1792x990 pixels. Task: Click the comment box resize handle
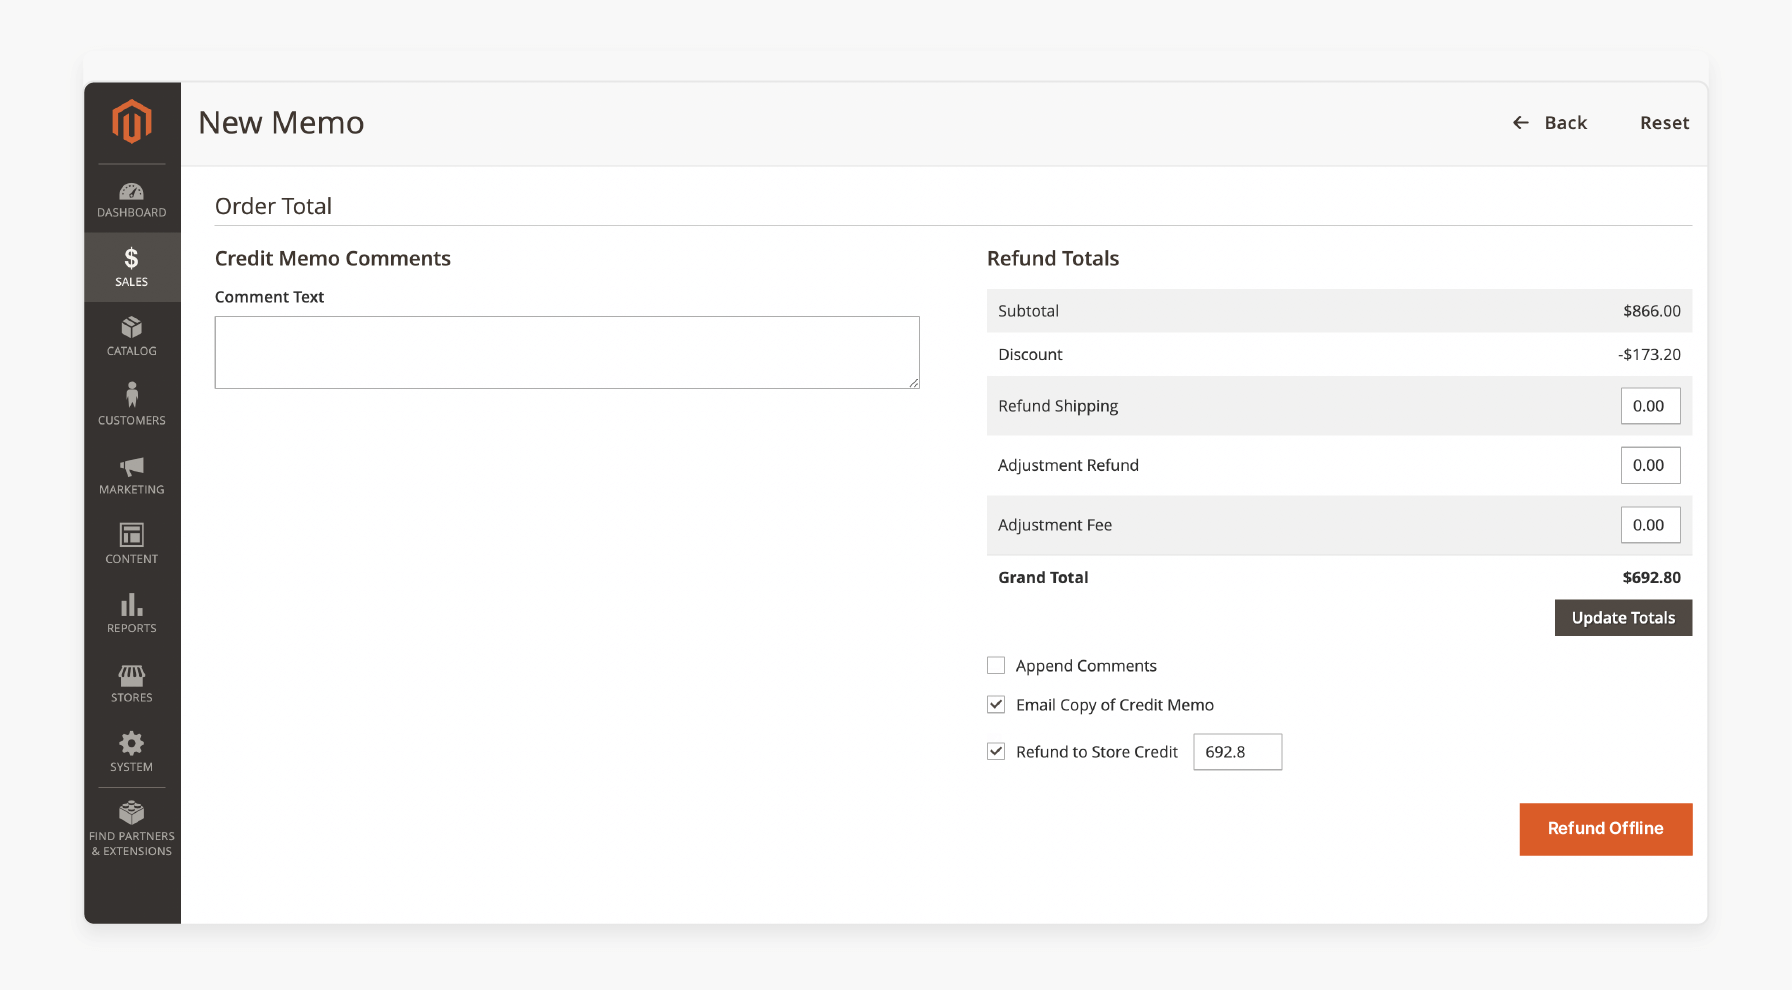[x=913, y=382]
